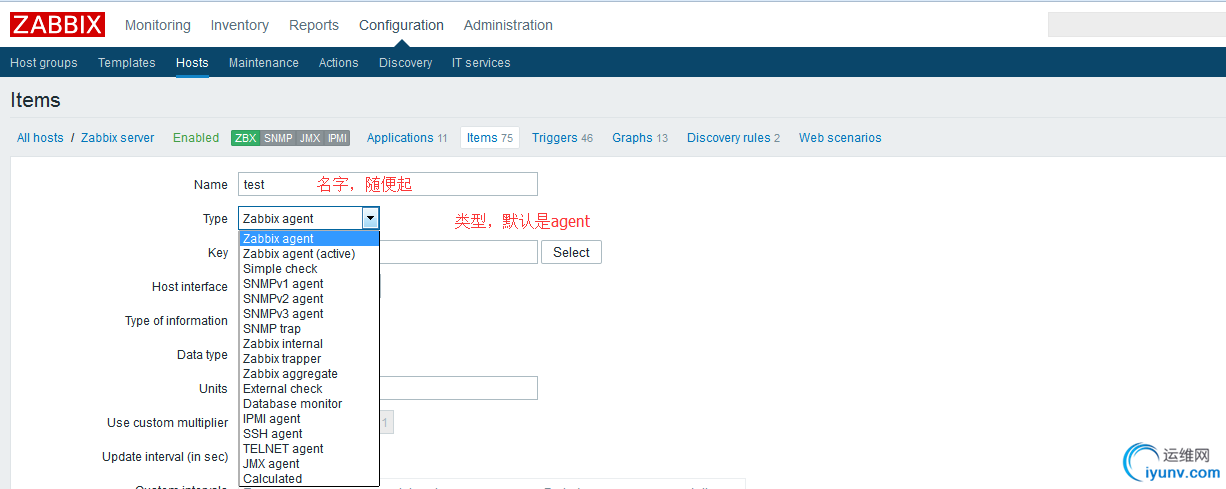This screenshot has width=1226, height=489.
Task: Click the Enabled status link
Action: tap(196, 138)
